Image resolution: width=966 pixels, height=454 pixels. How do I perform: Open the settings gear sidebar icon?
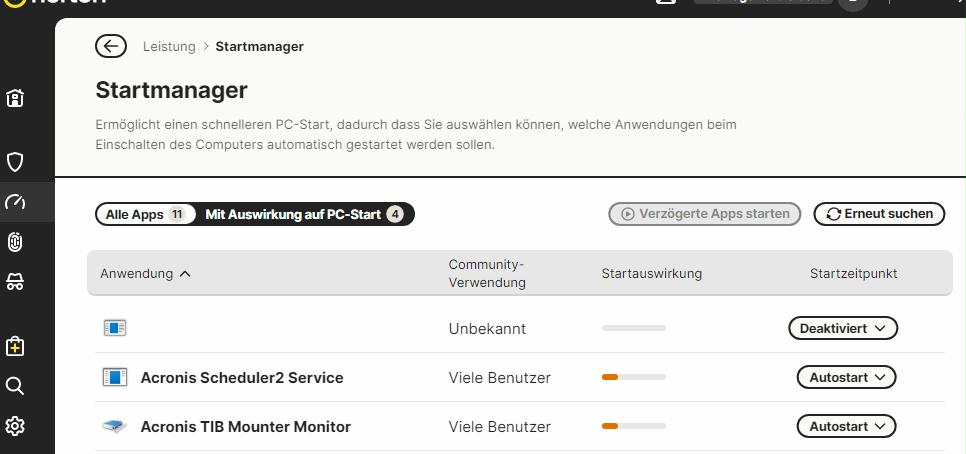(x=15, y=426)
